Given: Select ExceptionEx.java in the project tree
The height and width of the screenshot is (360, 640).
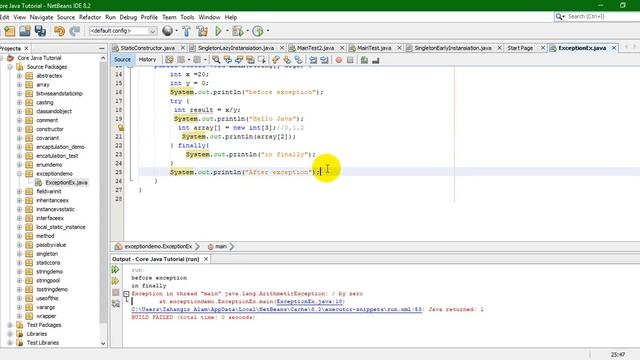Looking at the screenshot, I should [x=66, y=183].
